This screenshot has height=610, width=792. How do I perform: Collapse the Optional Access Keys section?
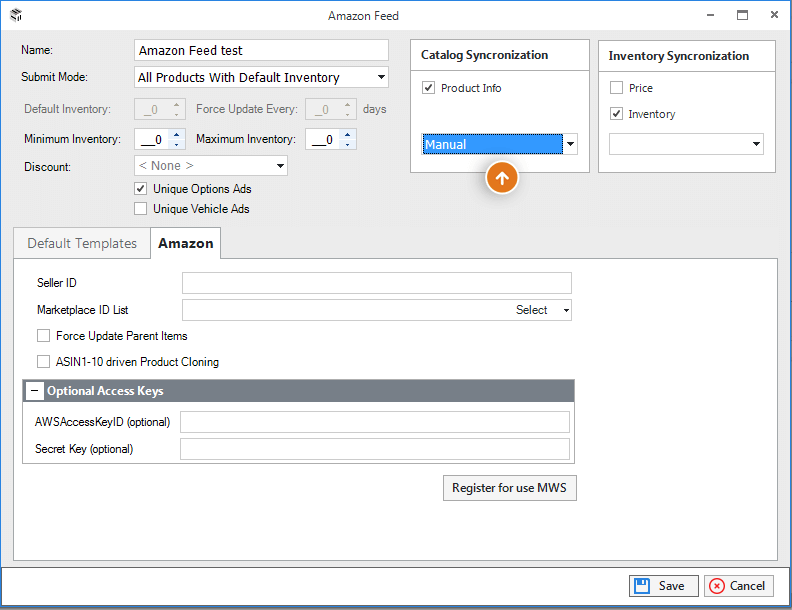[35, 391]
